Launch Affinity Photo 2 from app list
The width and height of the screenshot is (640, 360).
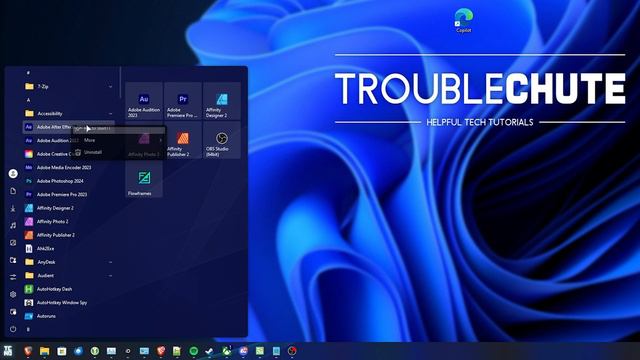[69, 221]
